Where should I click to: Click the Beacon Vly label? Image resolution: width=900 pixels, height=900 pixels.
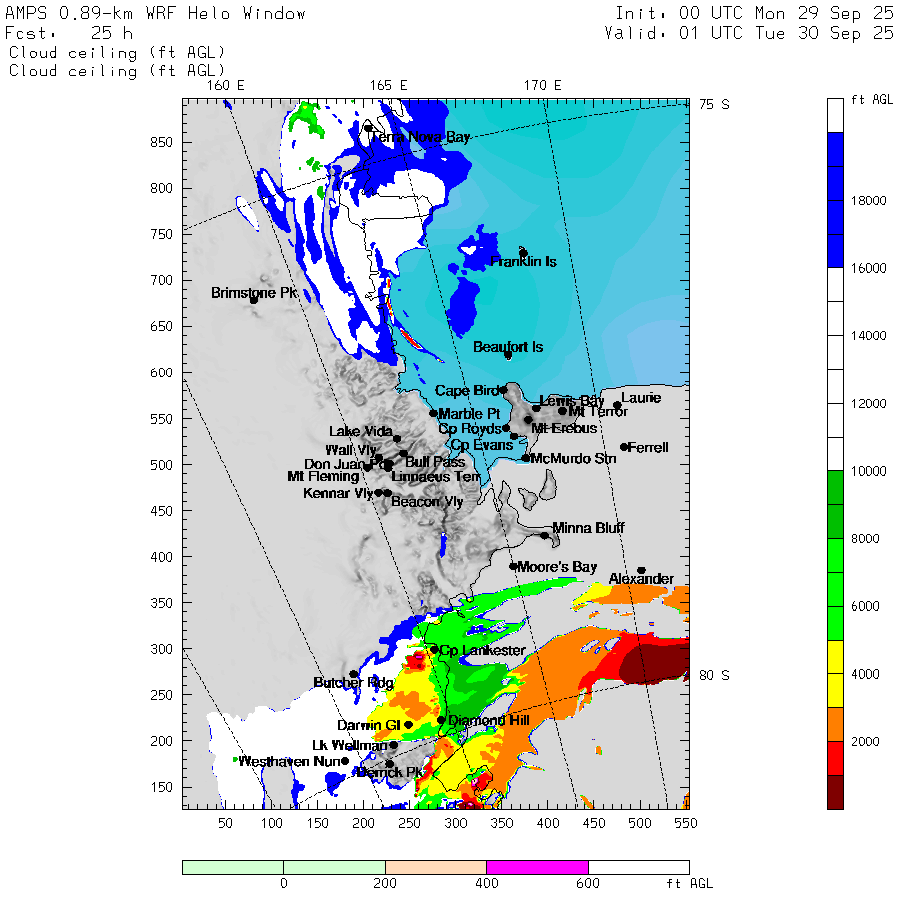(x=427, y=502)
